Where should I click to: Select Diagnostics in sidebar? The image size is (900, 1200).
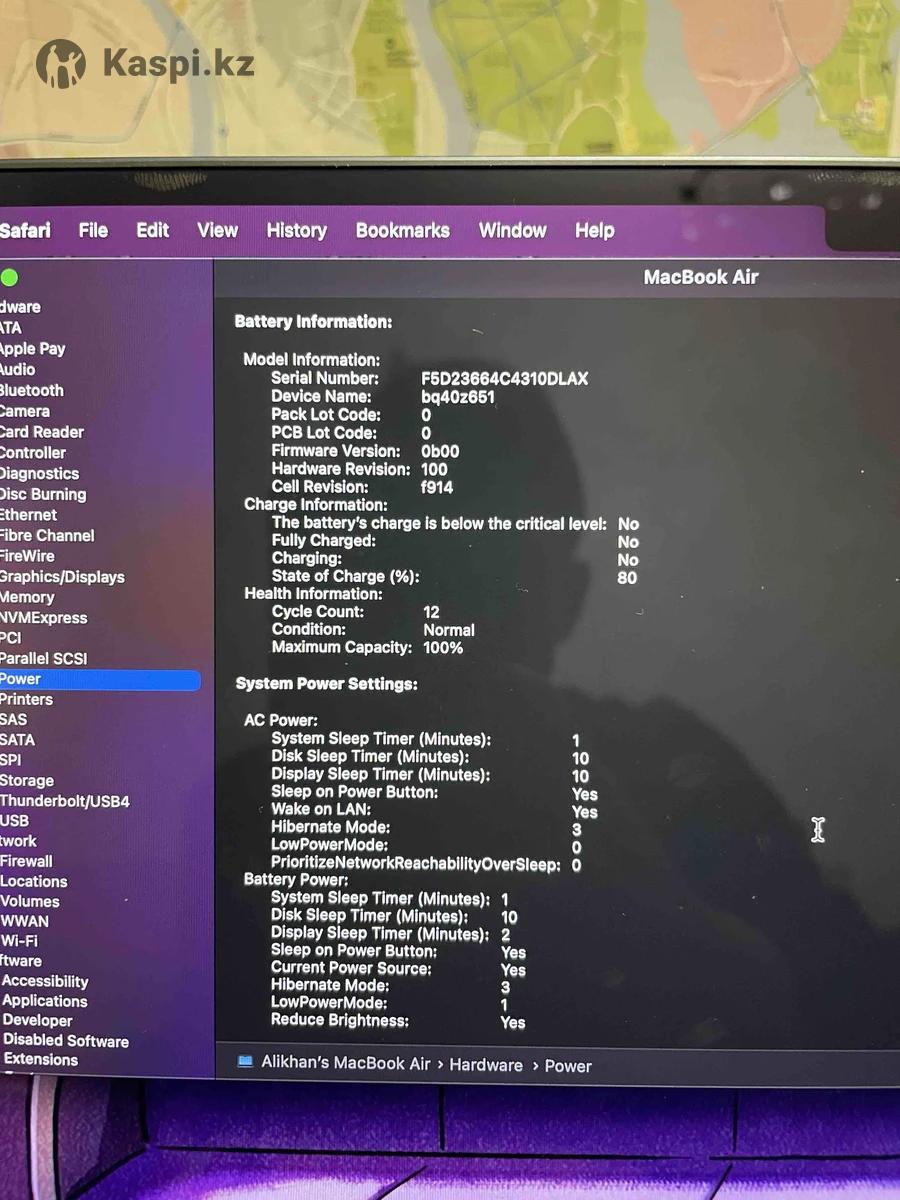(x=39, y=473)
